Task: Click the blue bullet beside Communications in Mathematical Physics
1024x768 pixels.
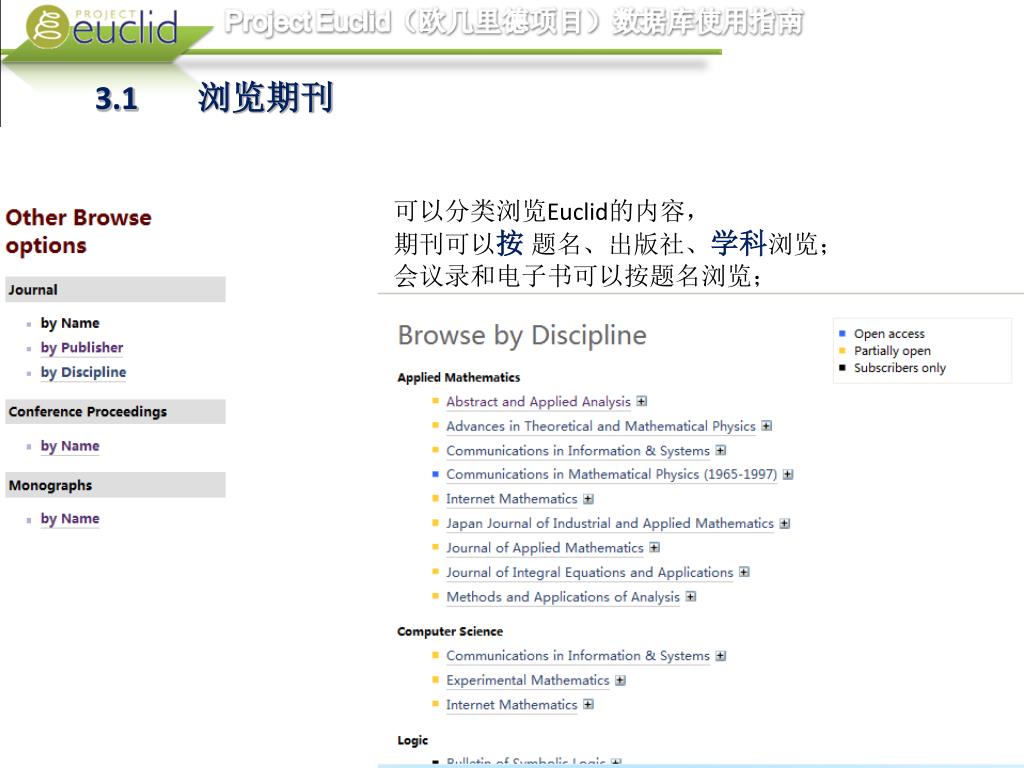Action: pos(436,473)
